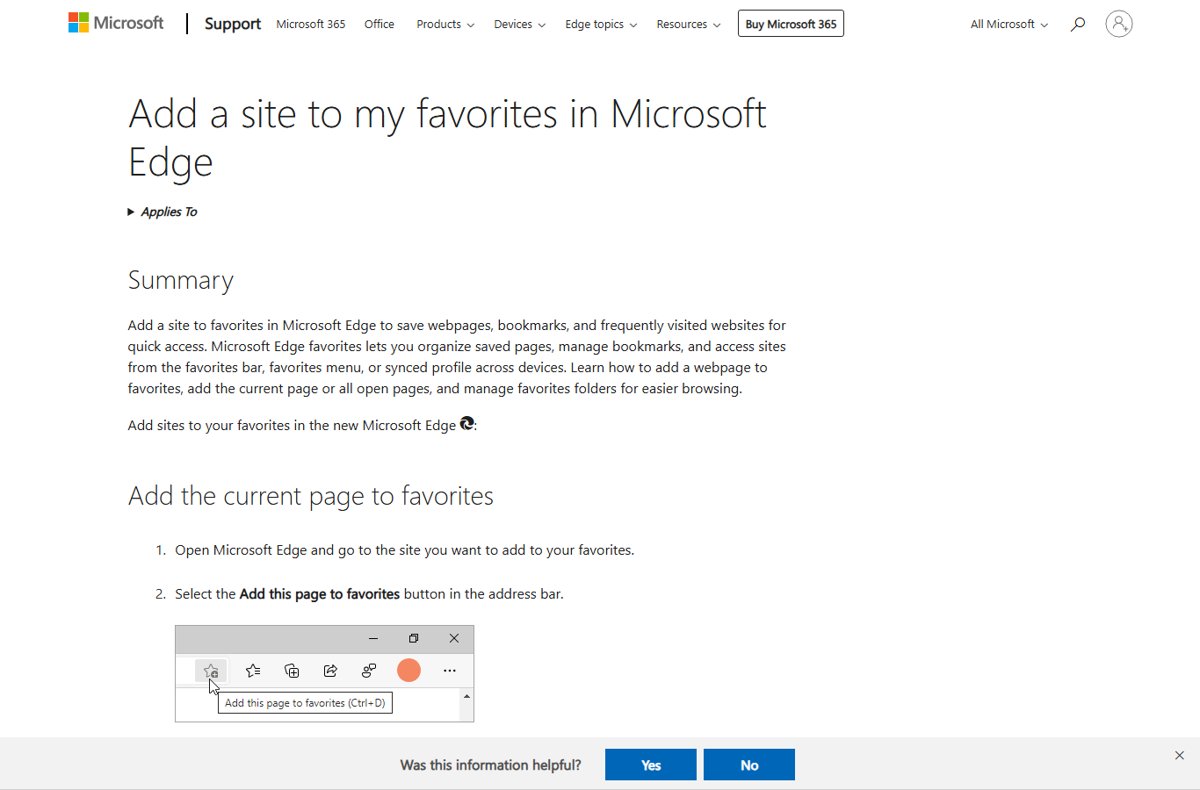The height and width of the screenshot is (790, 1200).
Task: Answer No to helpful question
Action: pos(749,765)
